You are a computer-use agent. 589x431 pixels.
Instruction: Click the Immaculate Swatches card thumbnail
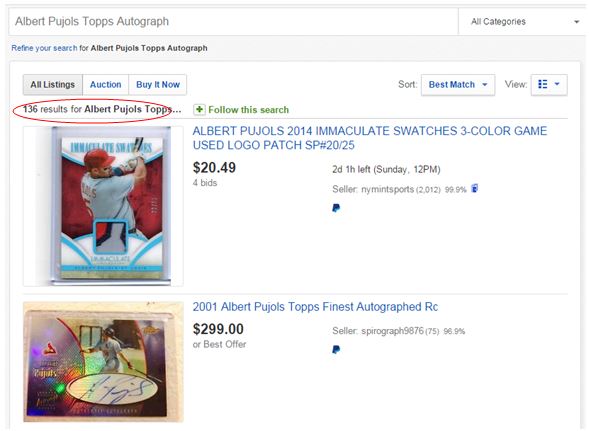pos(103,206)
